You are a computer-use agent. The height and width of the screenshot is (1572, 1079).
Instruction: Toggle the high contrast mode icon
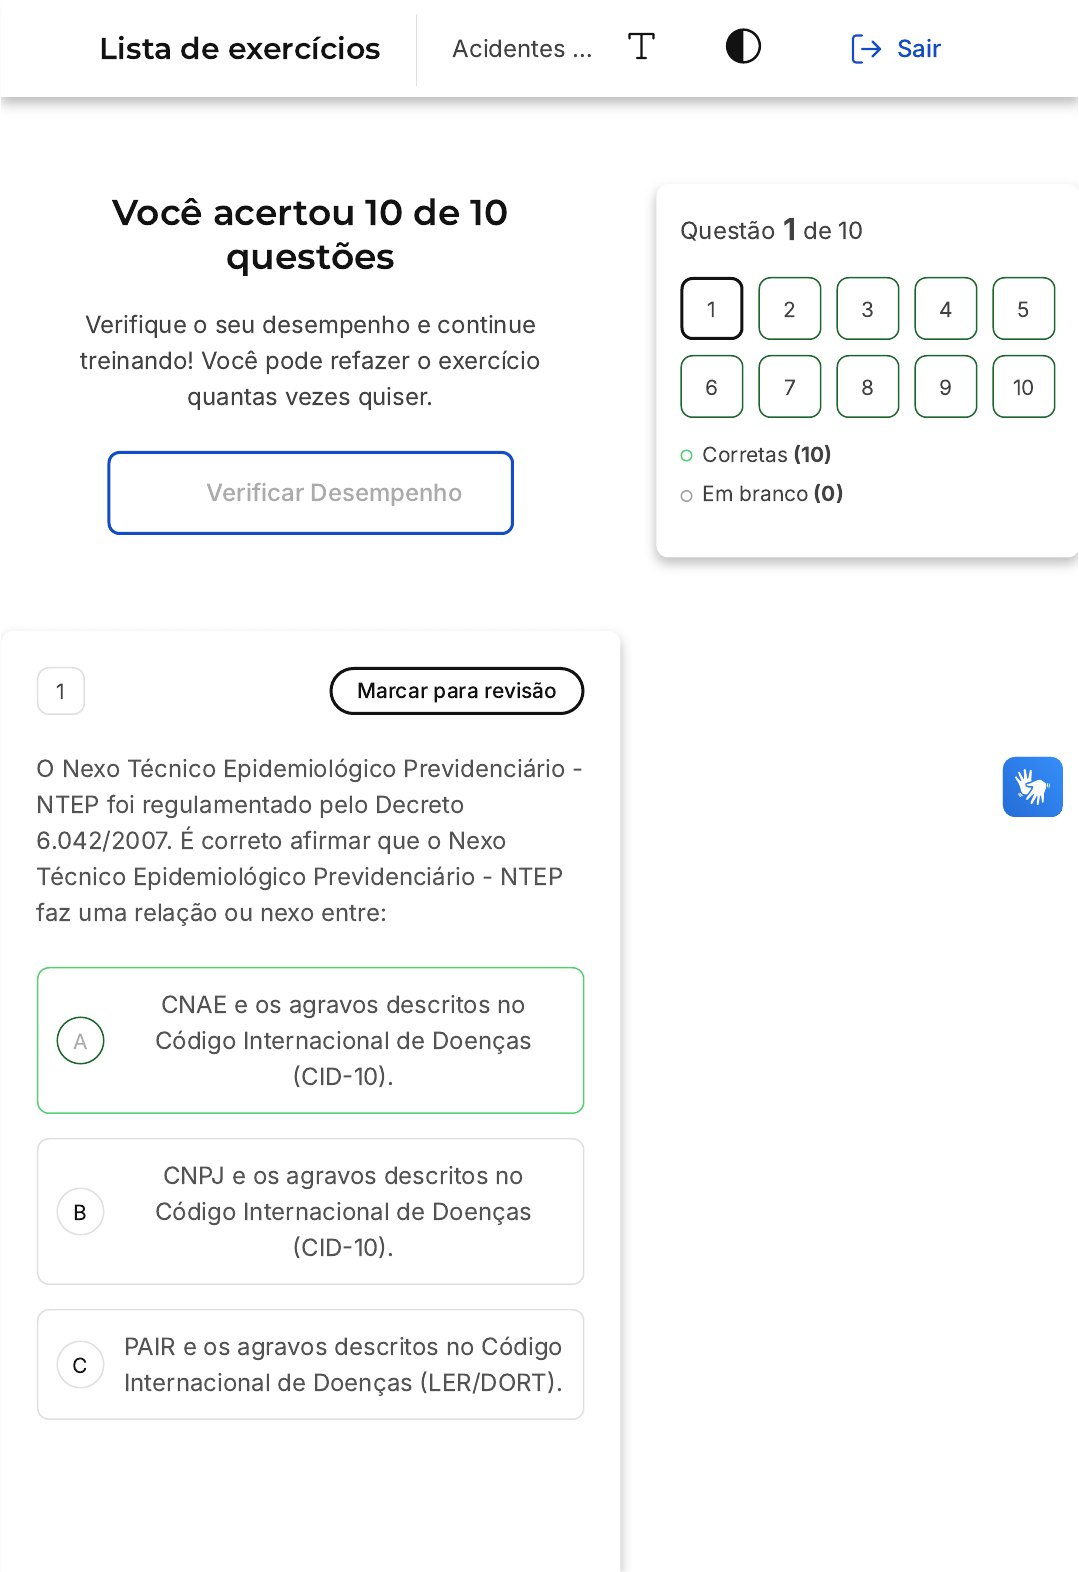coord(743,47)
